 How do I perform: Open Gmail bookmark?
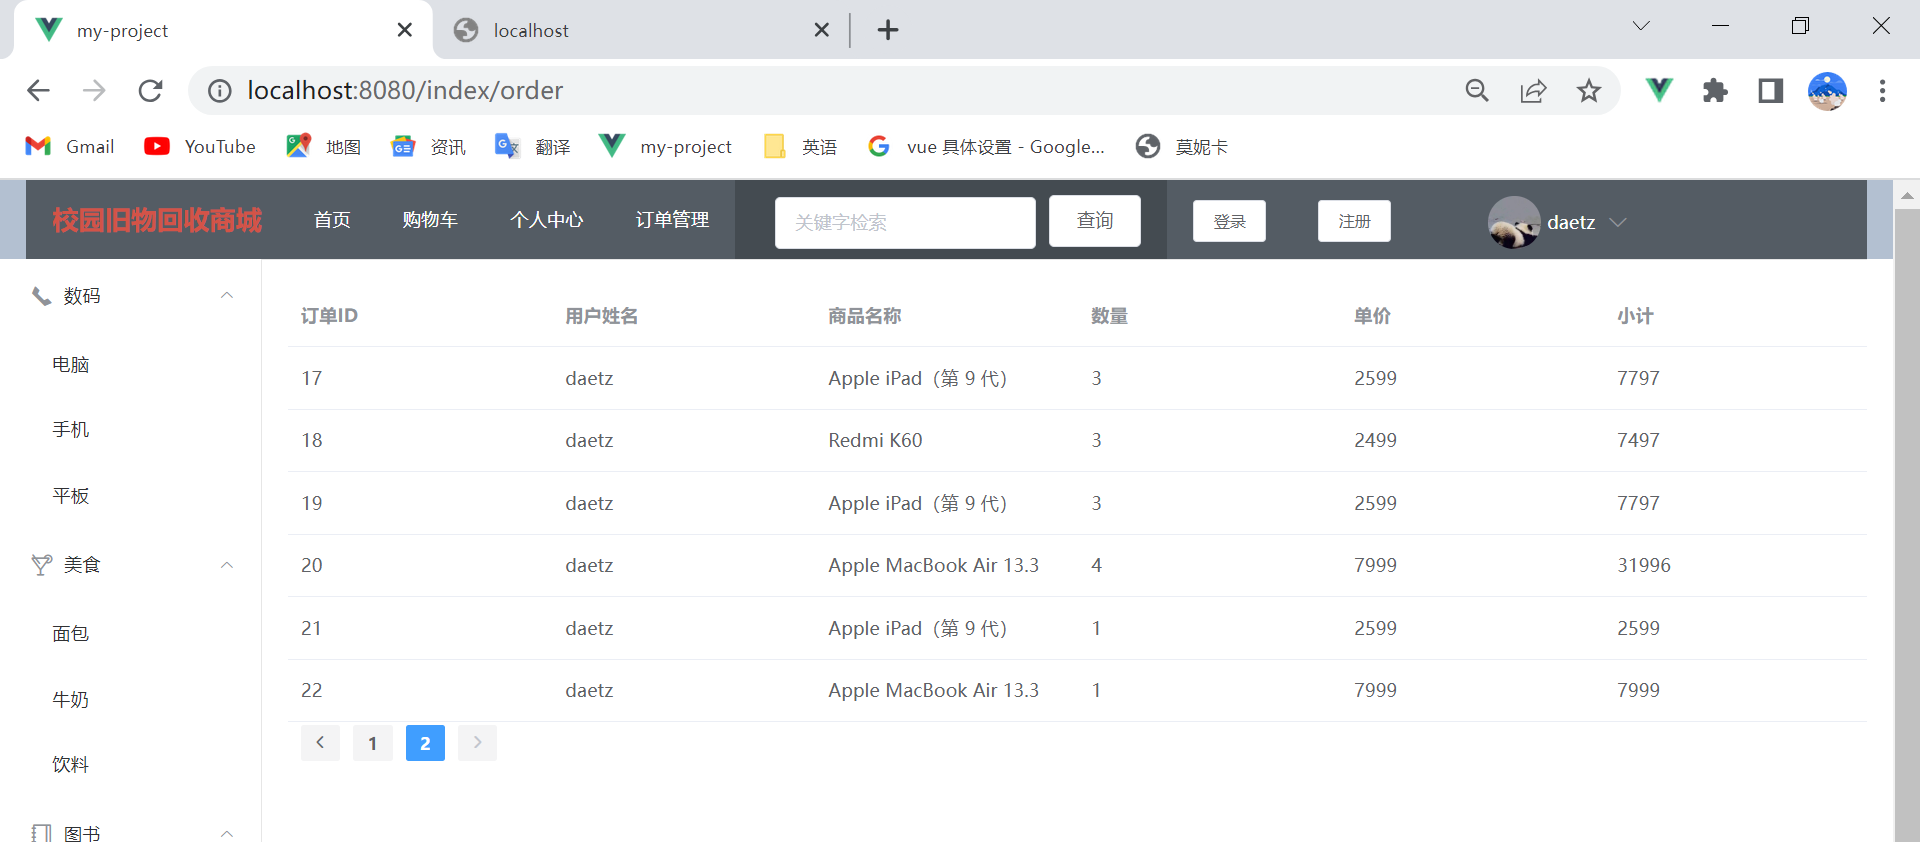pyautogui.click(x=70, y=147)
